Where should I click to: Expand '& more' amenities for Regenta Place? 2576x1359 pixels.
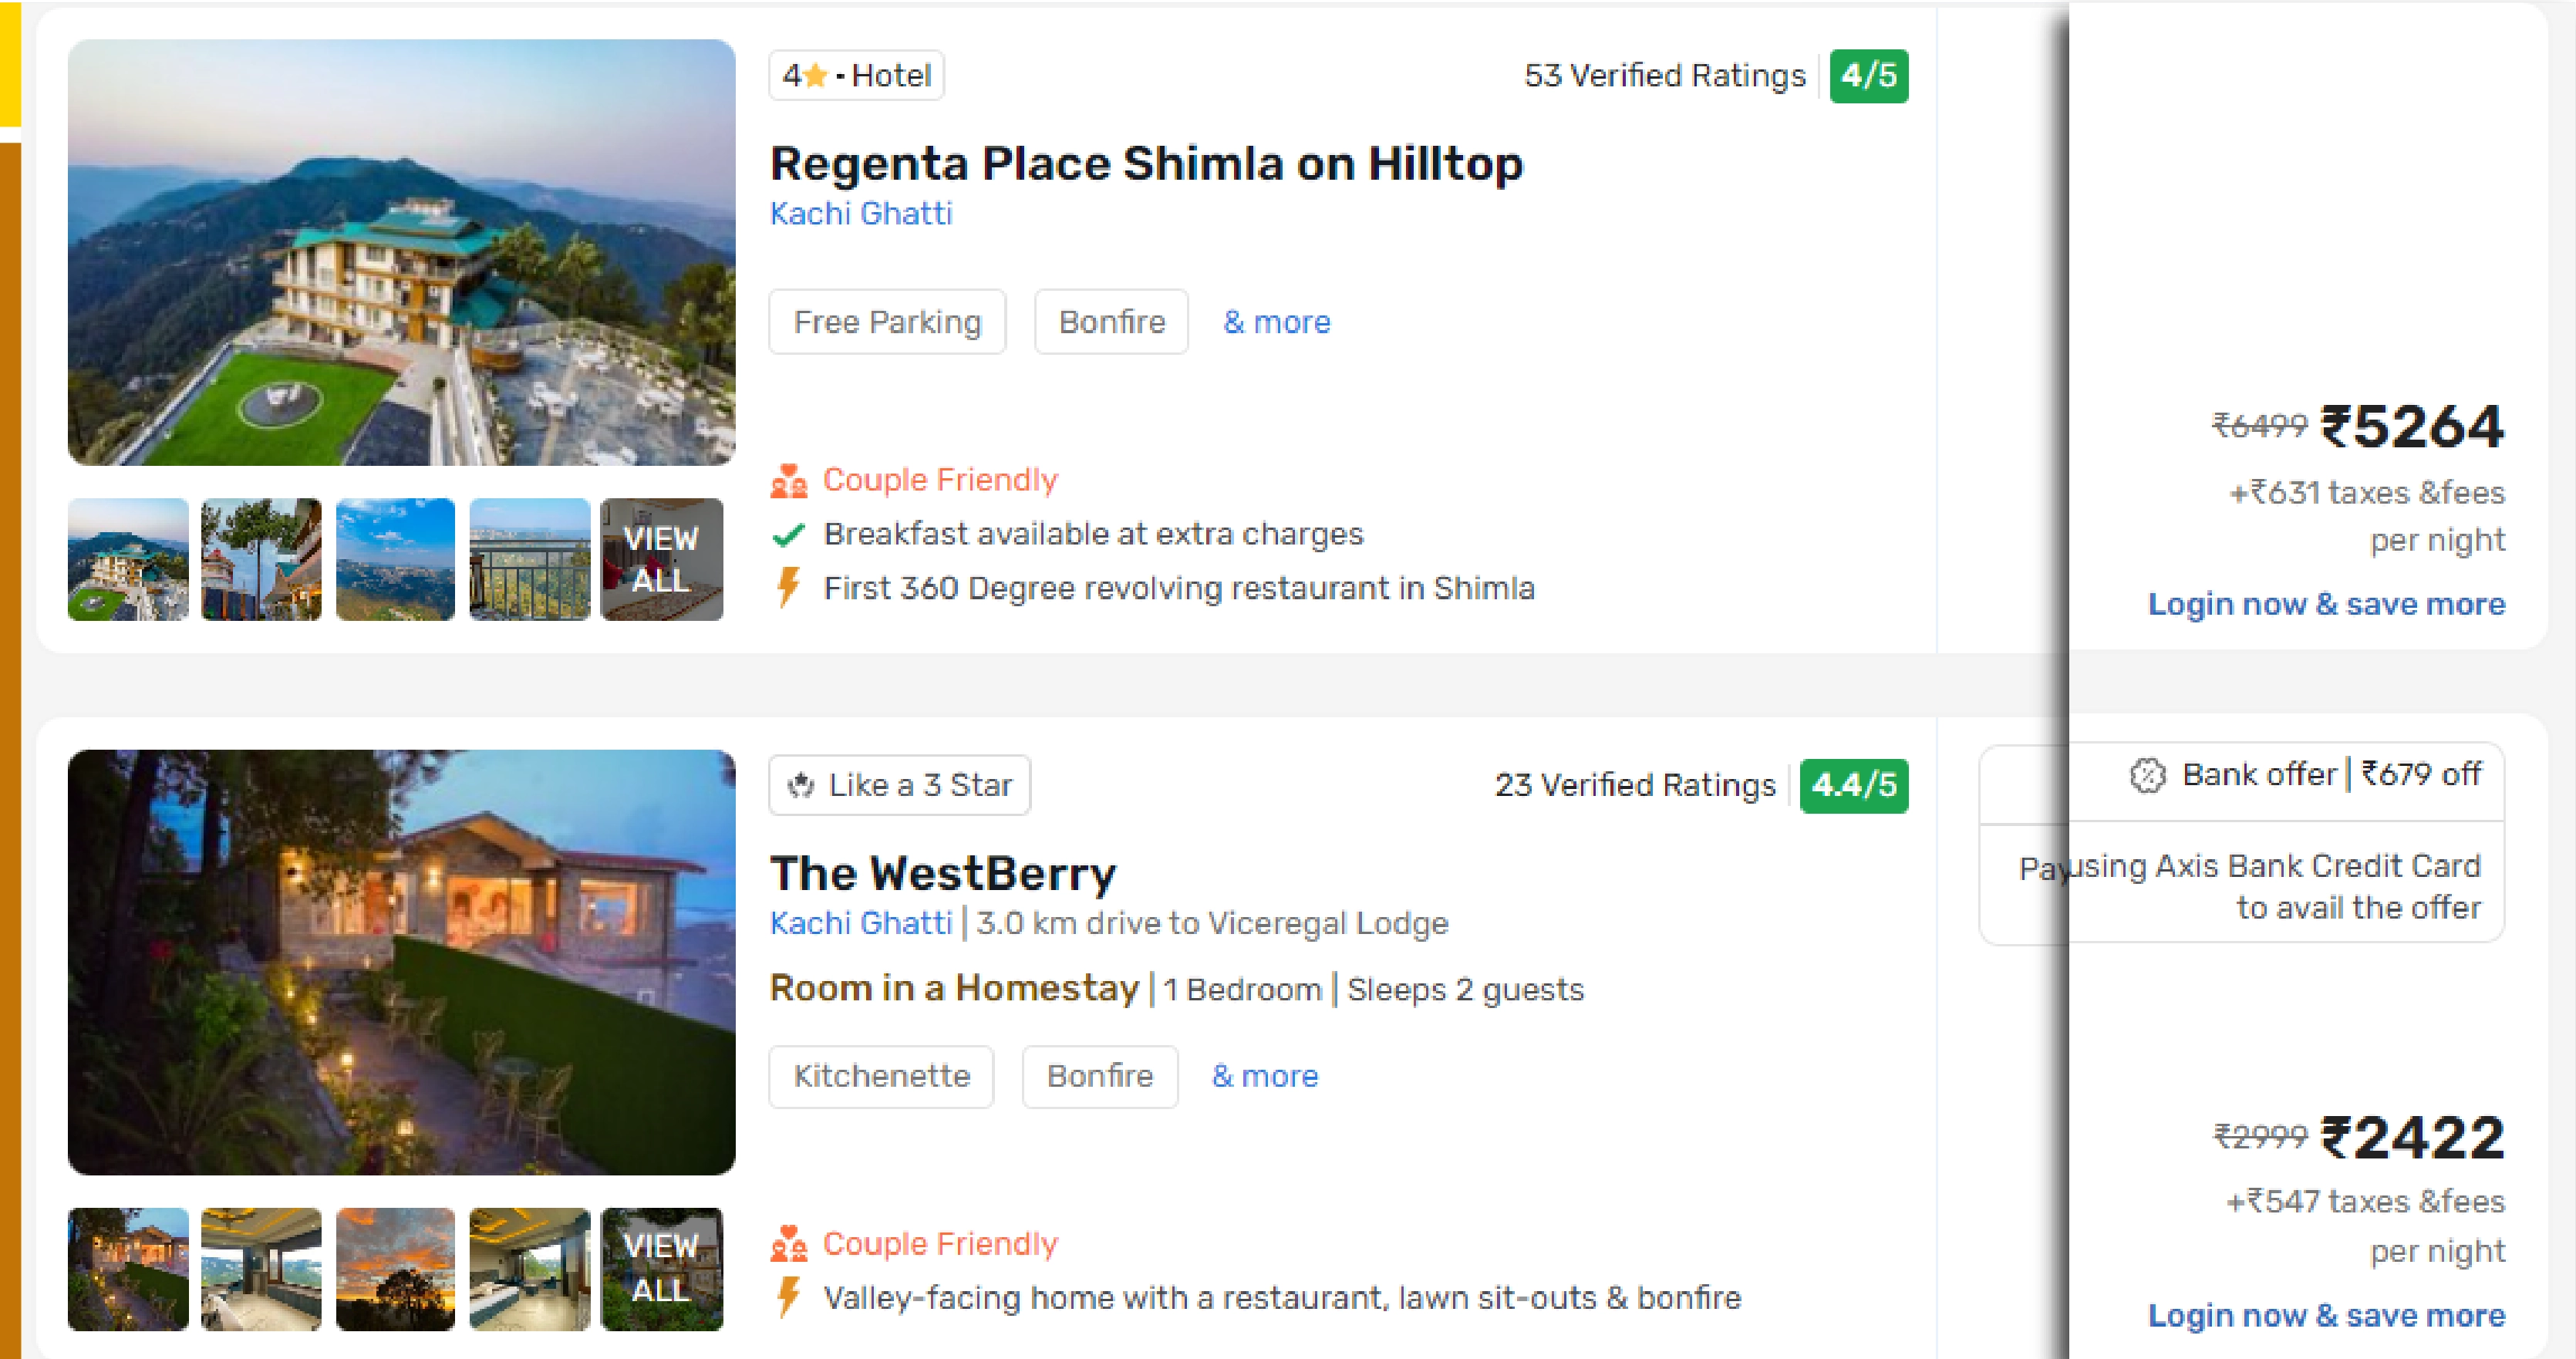point(1276,322)
